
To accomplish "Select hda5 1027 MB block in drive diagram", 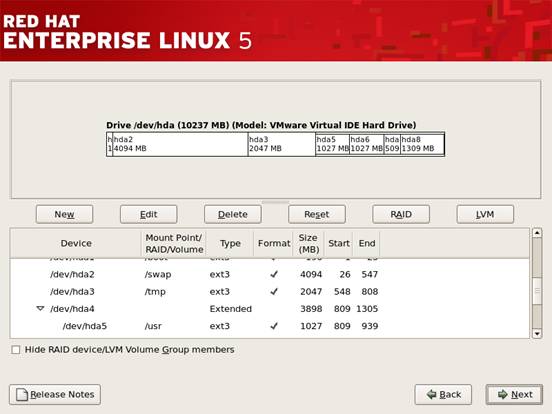I will (333, 144).
